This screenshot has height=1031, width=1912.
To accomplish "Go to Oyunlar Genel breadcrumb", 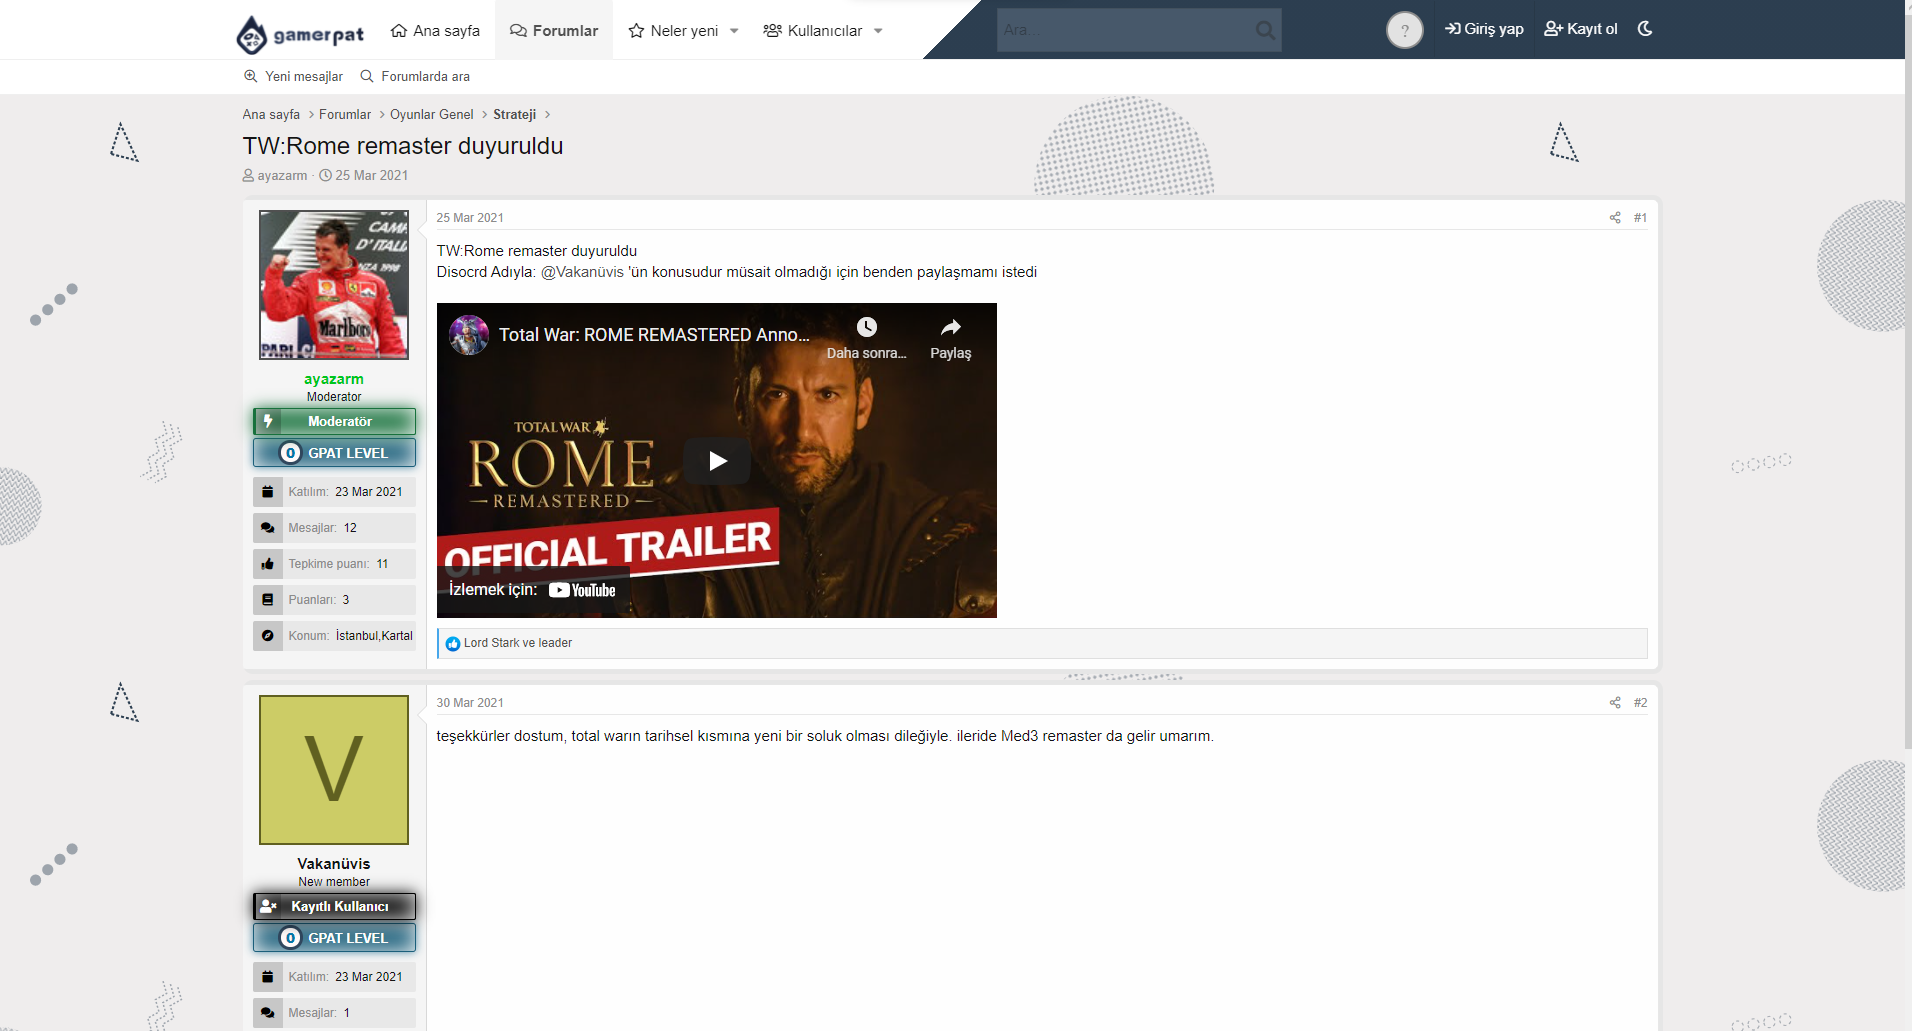I will pyautogui.click(x=431, y=114).
